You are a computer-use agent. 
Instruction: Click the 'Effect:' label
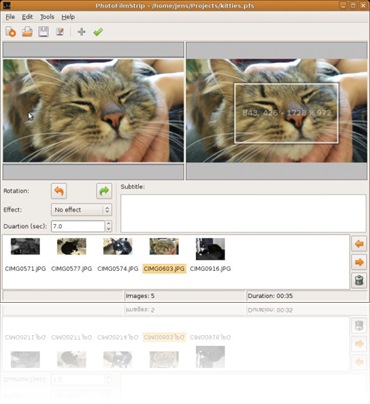click(13, 210)
